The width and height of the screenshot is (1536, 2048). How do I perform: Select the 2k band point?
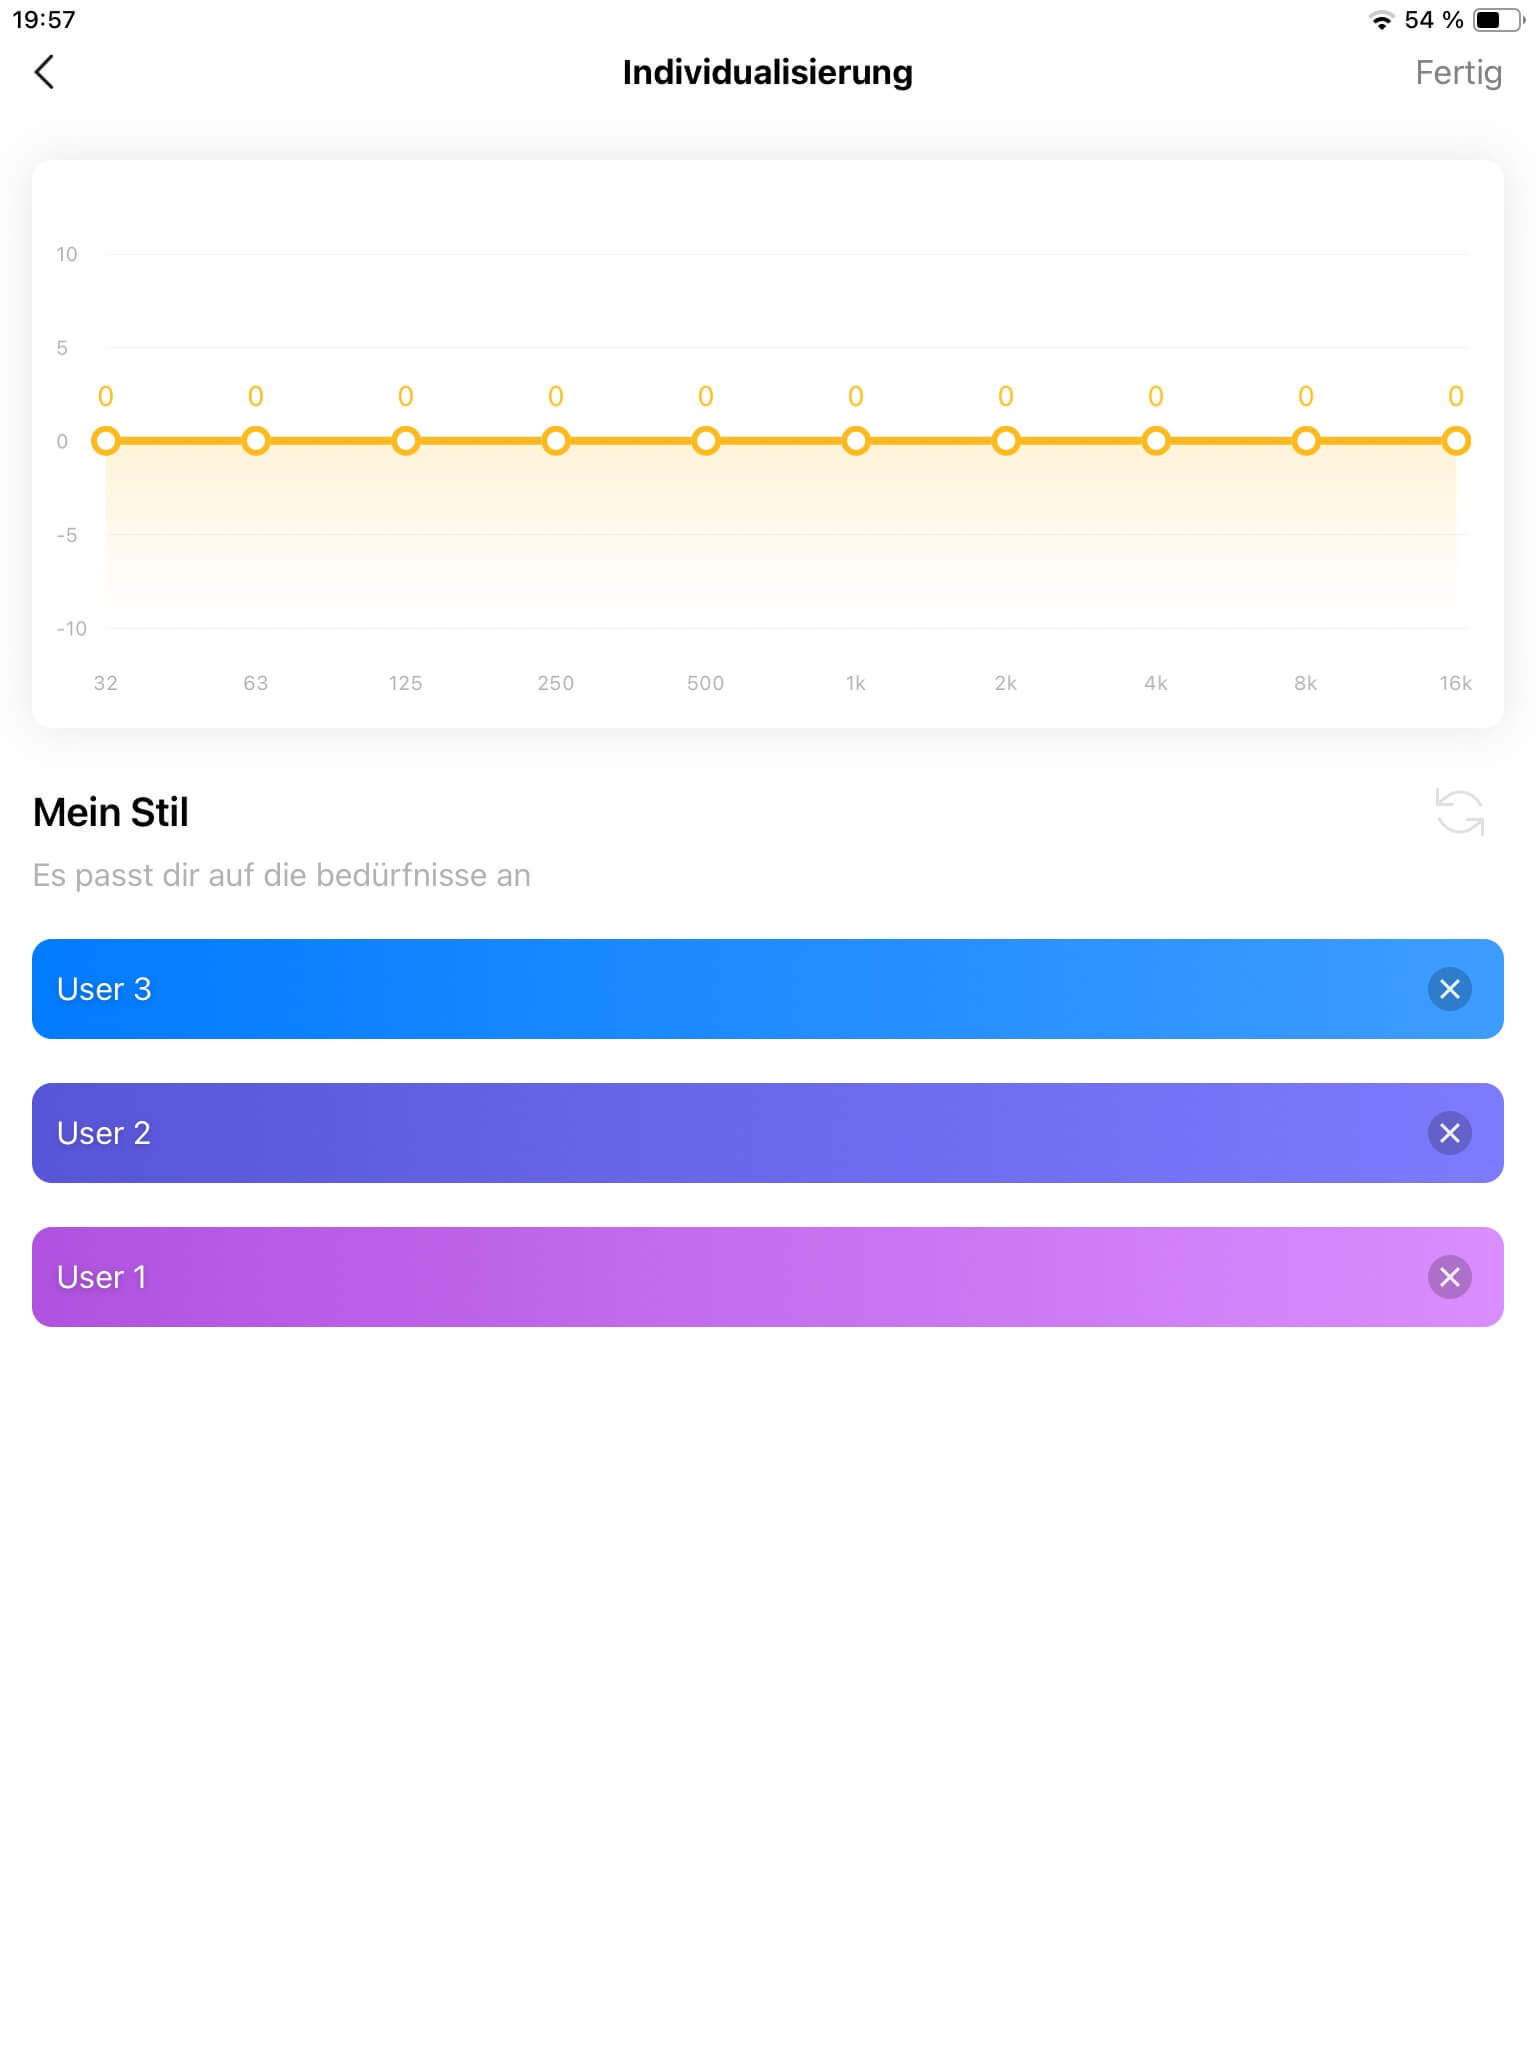[x=1006, y=441]
